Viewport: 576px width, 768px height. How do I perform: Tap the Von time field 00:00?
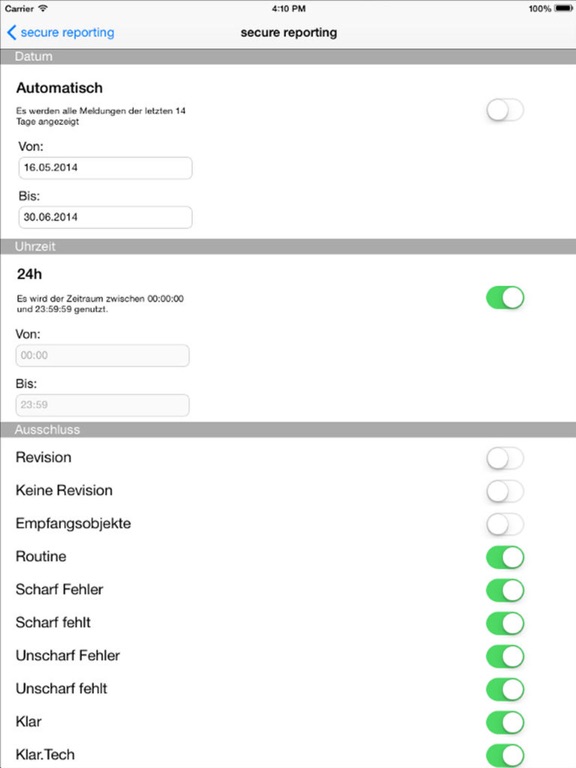click(102, 356)
